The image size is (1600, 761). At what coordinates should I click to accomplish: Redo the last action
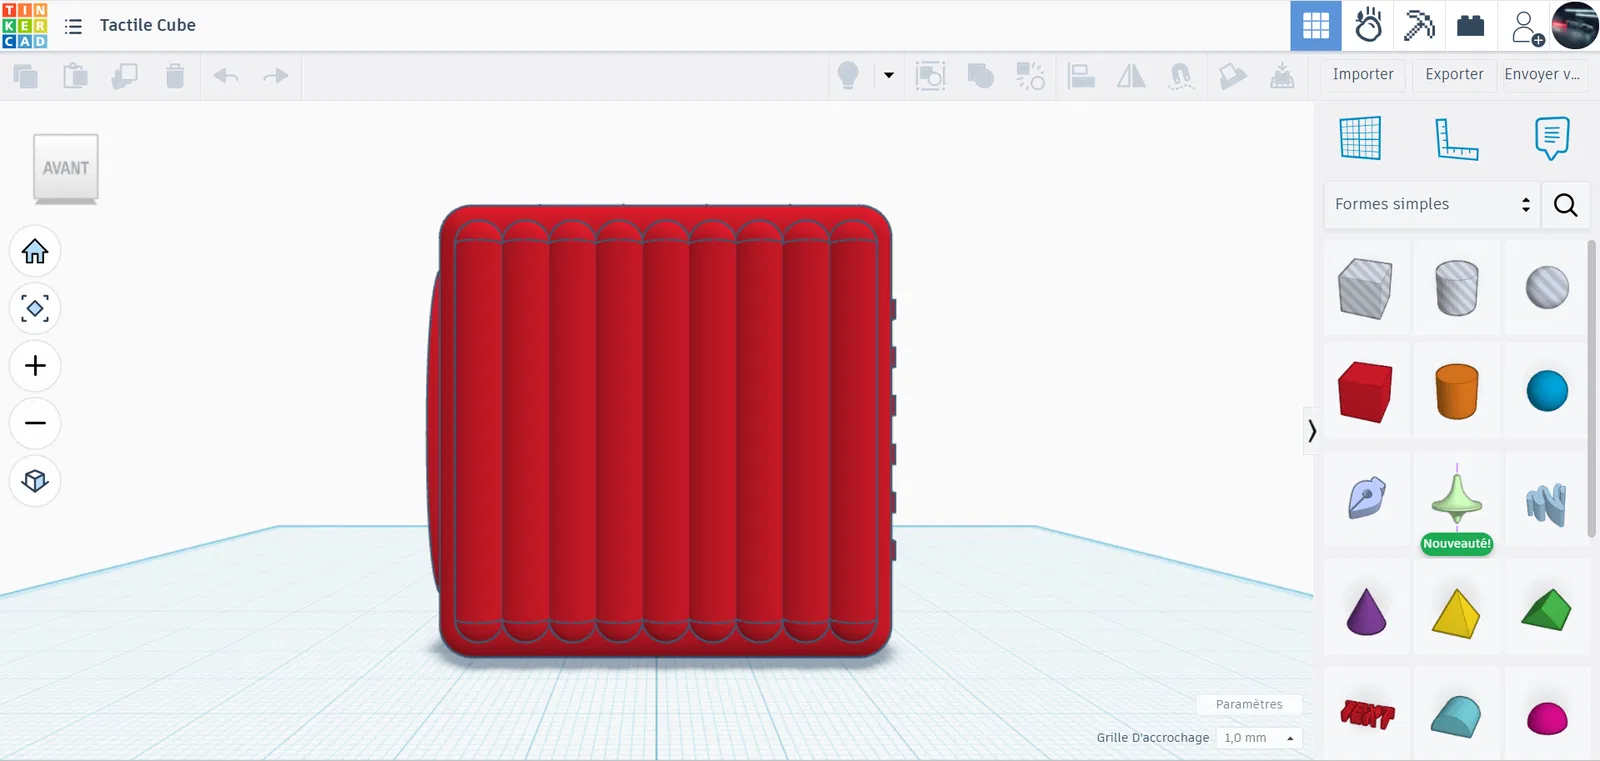pyautogui.click(x=275, y=76)
